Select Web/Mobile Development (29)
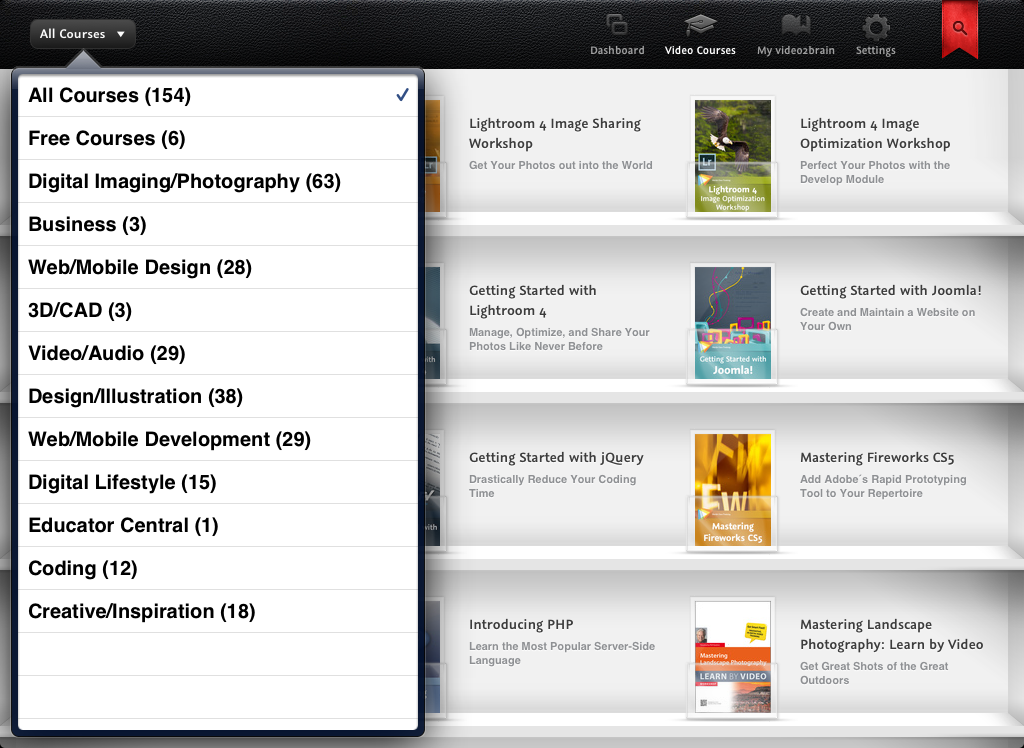 click(x=218, y=440)
